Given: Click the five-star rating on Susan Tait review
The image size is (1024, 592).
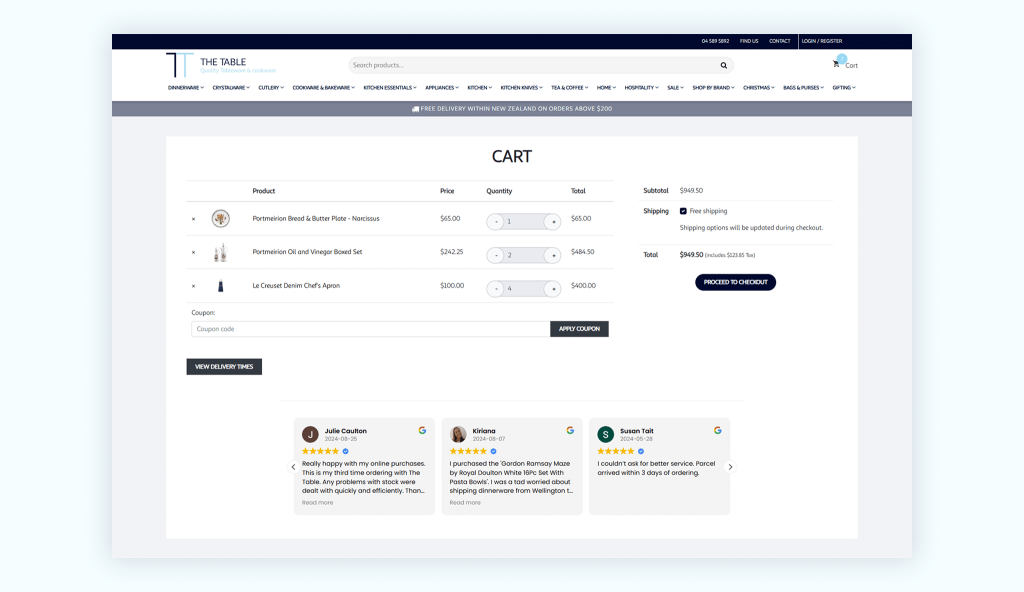Looking at the screenshot, I should coord(615,451).
